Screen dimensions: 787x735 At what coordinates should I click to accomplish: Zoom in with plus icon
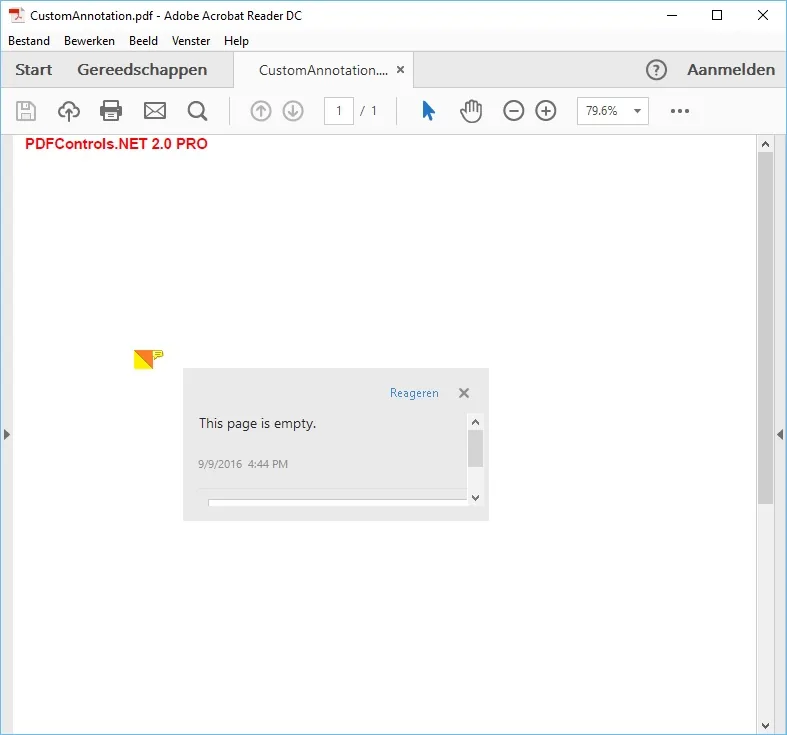pos(546,111)
